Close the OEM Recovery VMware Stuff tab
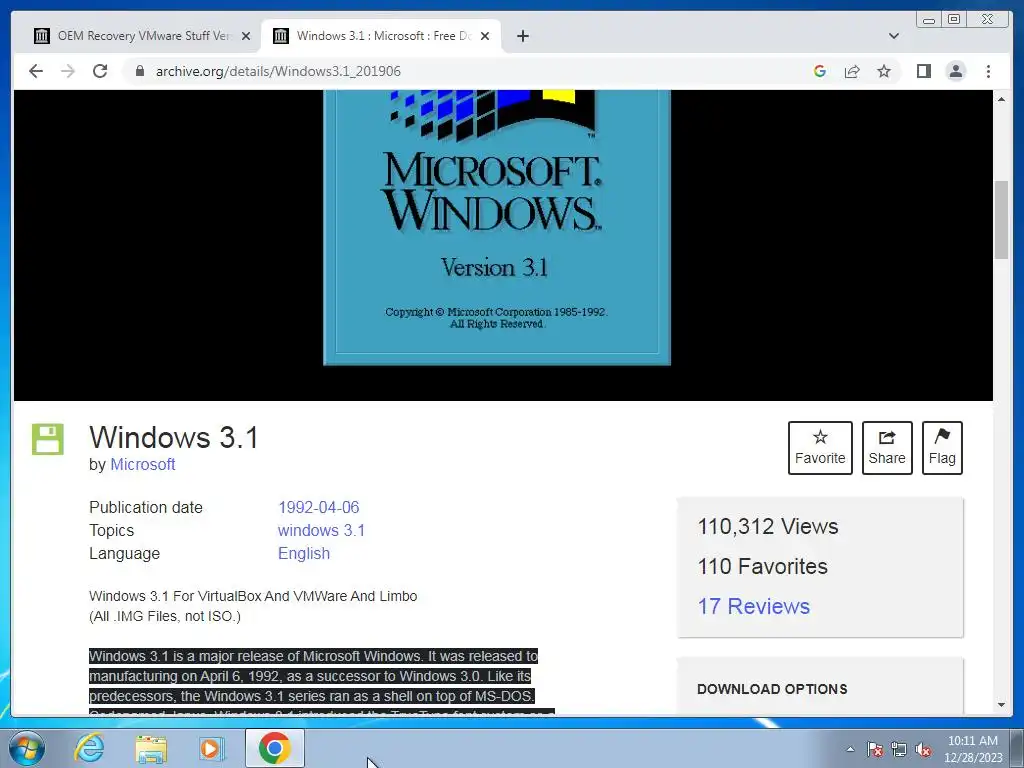 [x=246, y=36]
